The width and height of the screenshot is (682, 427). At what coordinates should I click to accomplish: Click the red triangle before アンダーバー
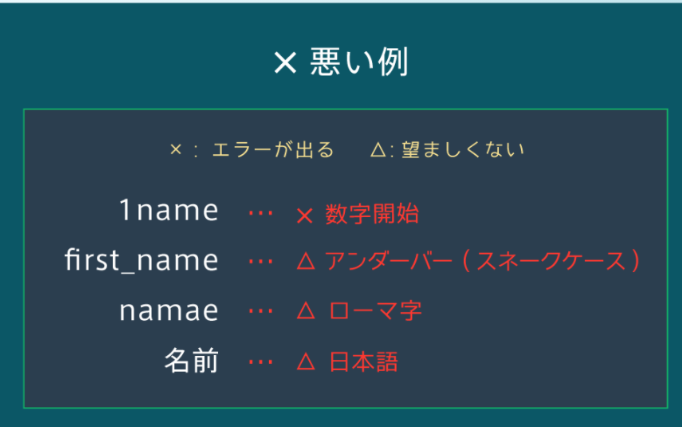tap(306, 261)
